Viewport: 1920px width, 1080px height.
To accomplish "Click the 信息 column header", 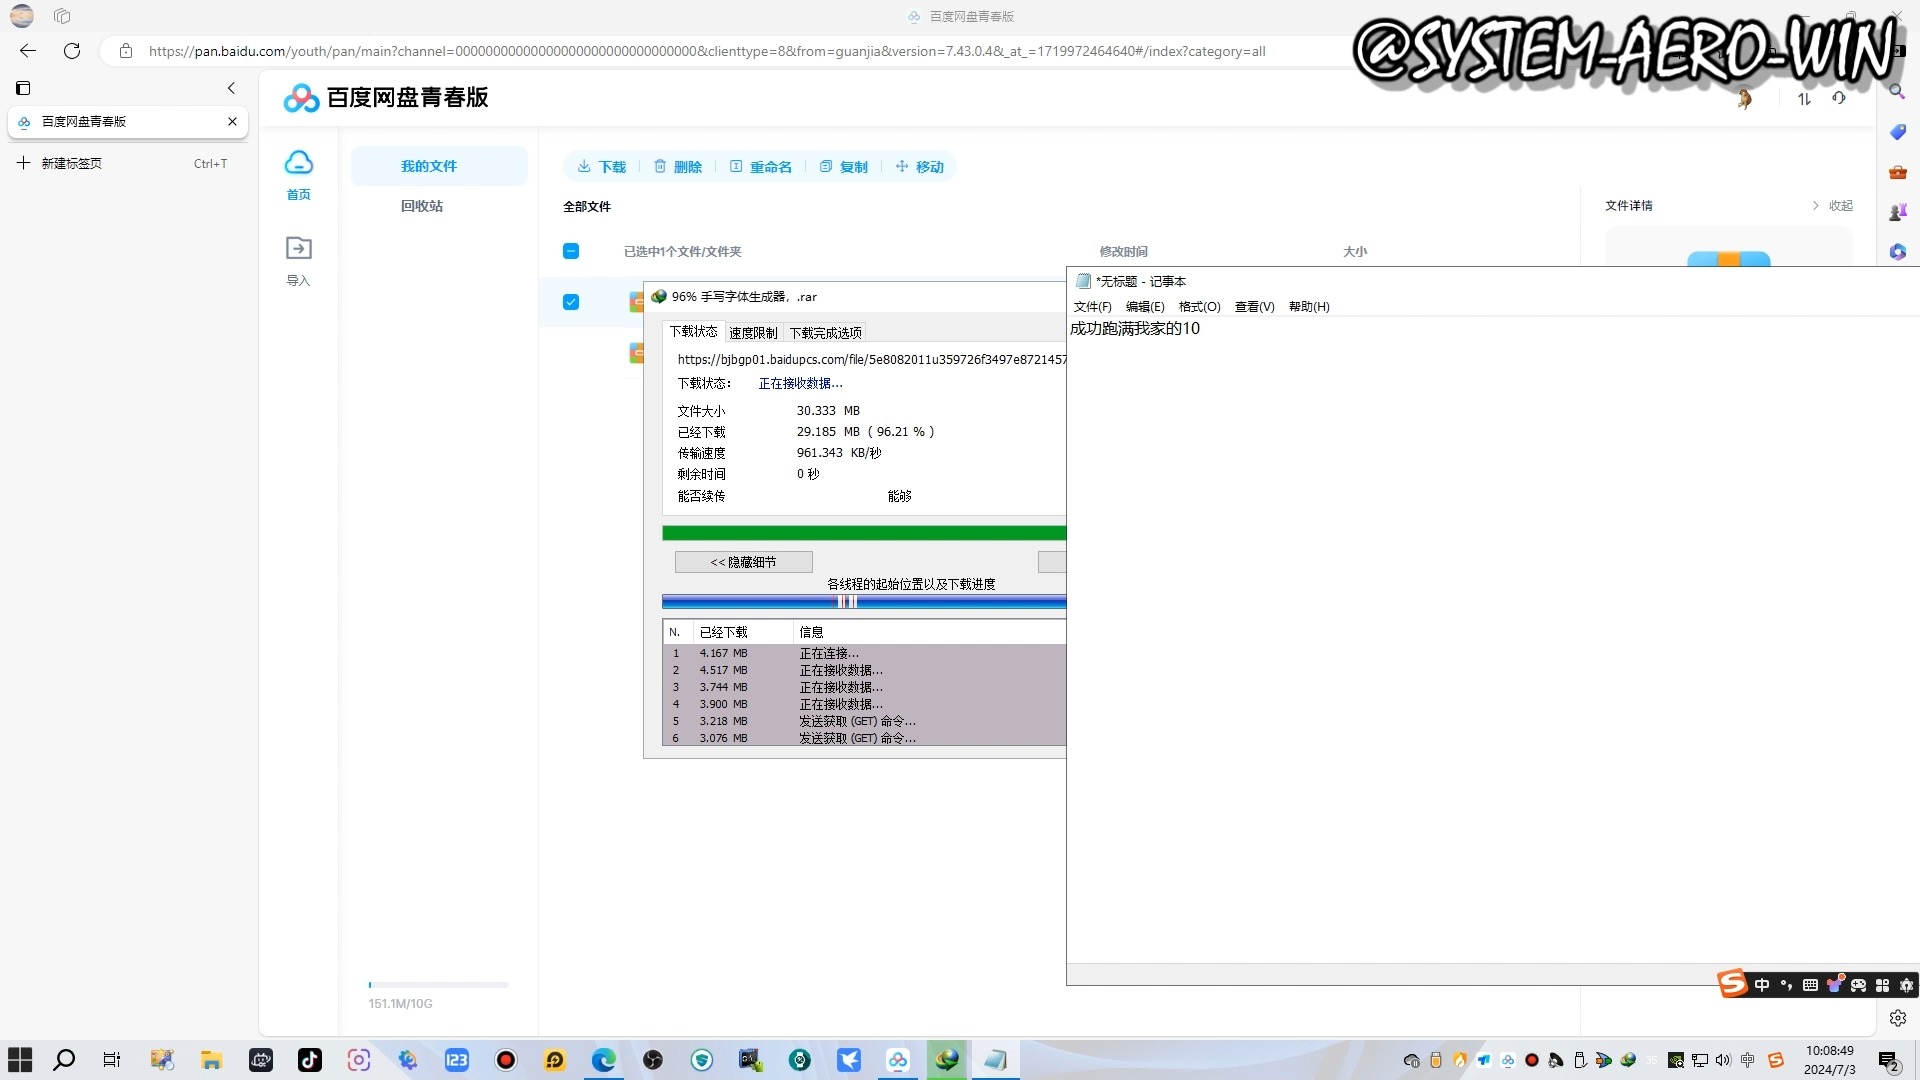I will [930, 632].
